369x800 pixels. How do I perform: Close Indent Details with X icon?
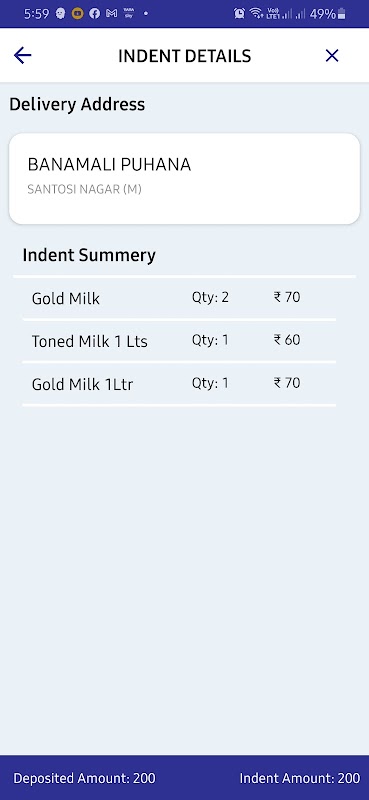coord(332,56)
